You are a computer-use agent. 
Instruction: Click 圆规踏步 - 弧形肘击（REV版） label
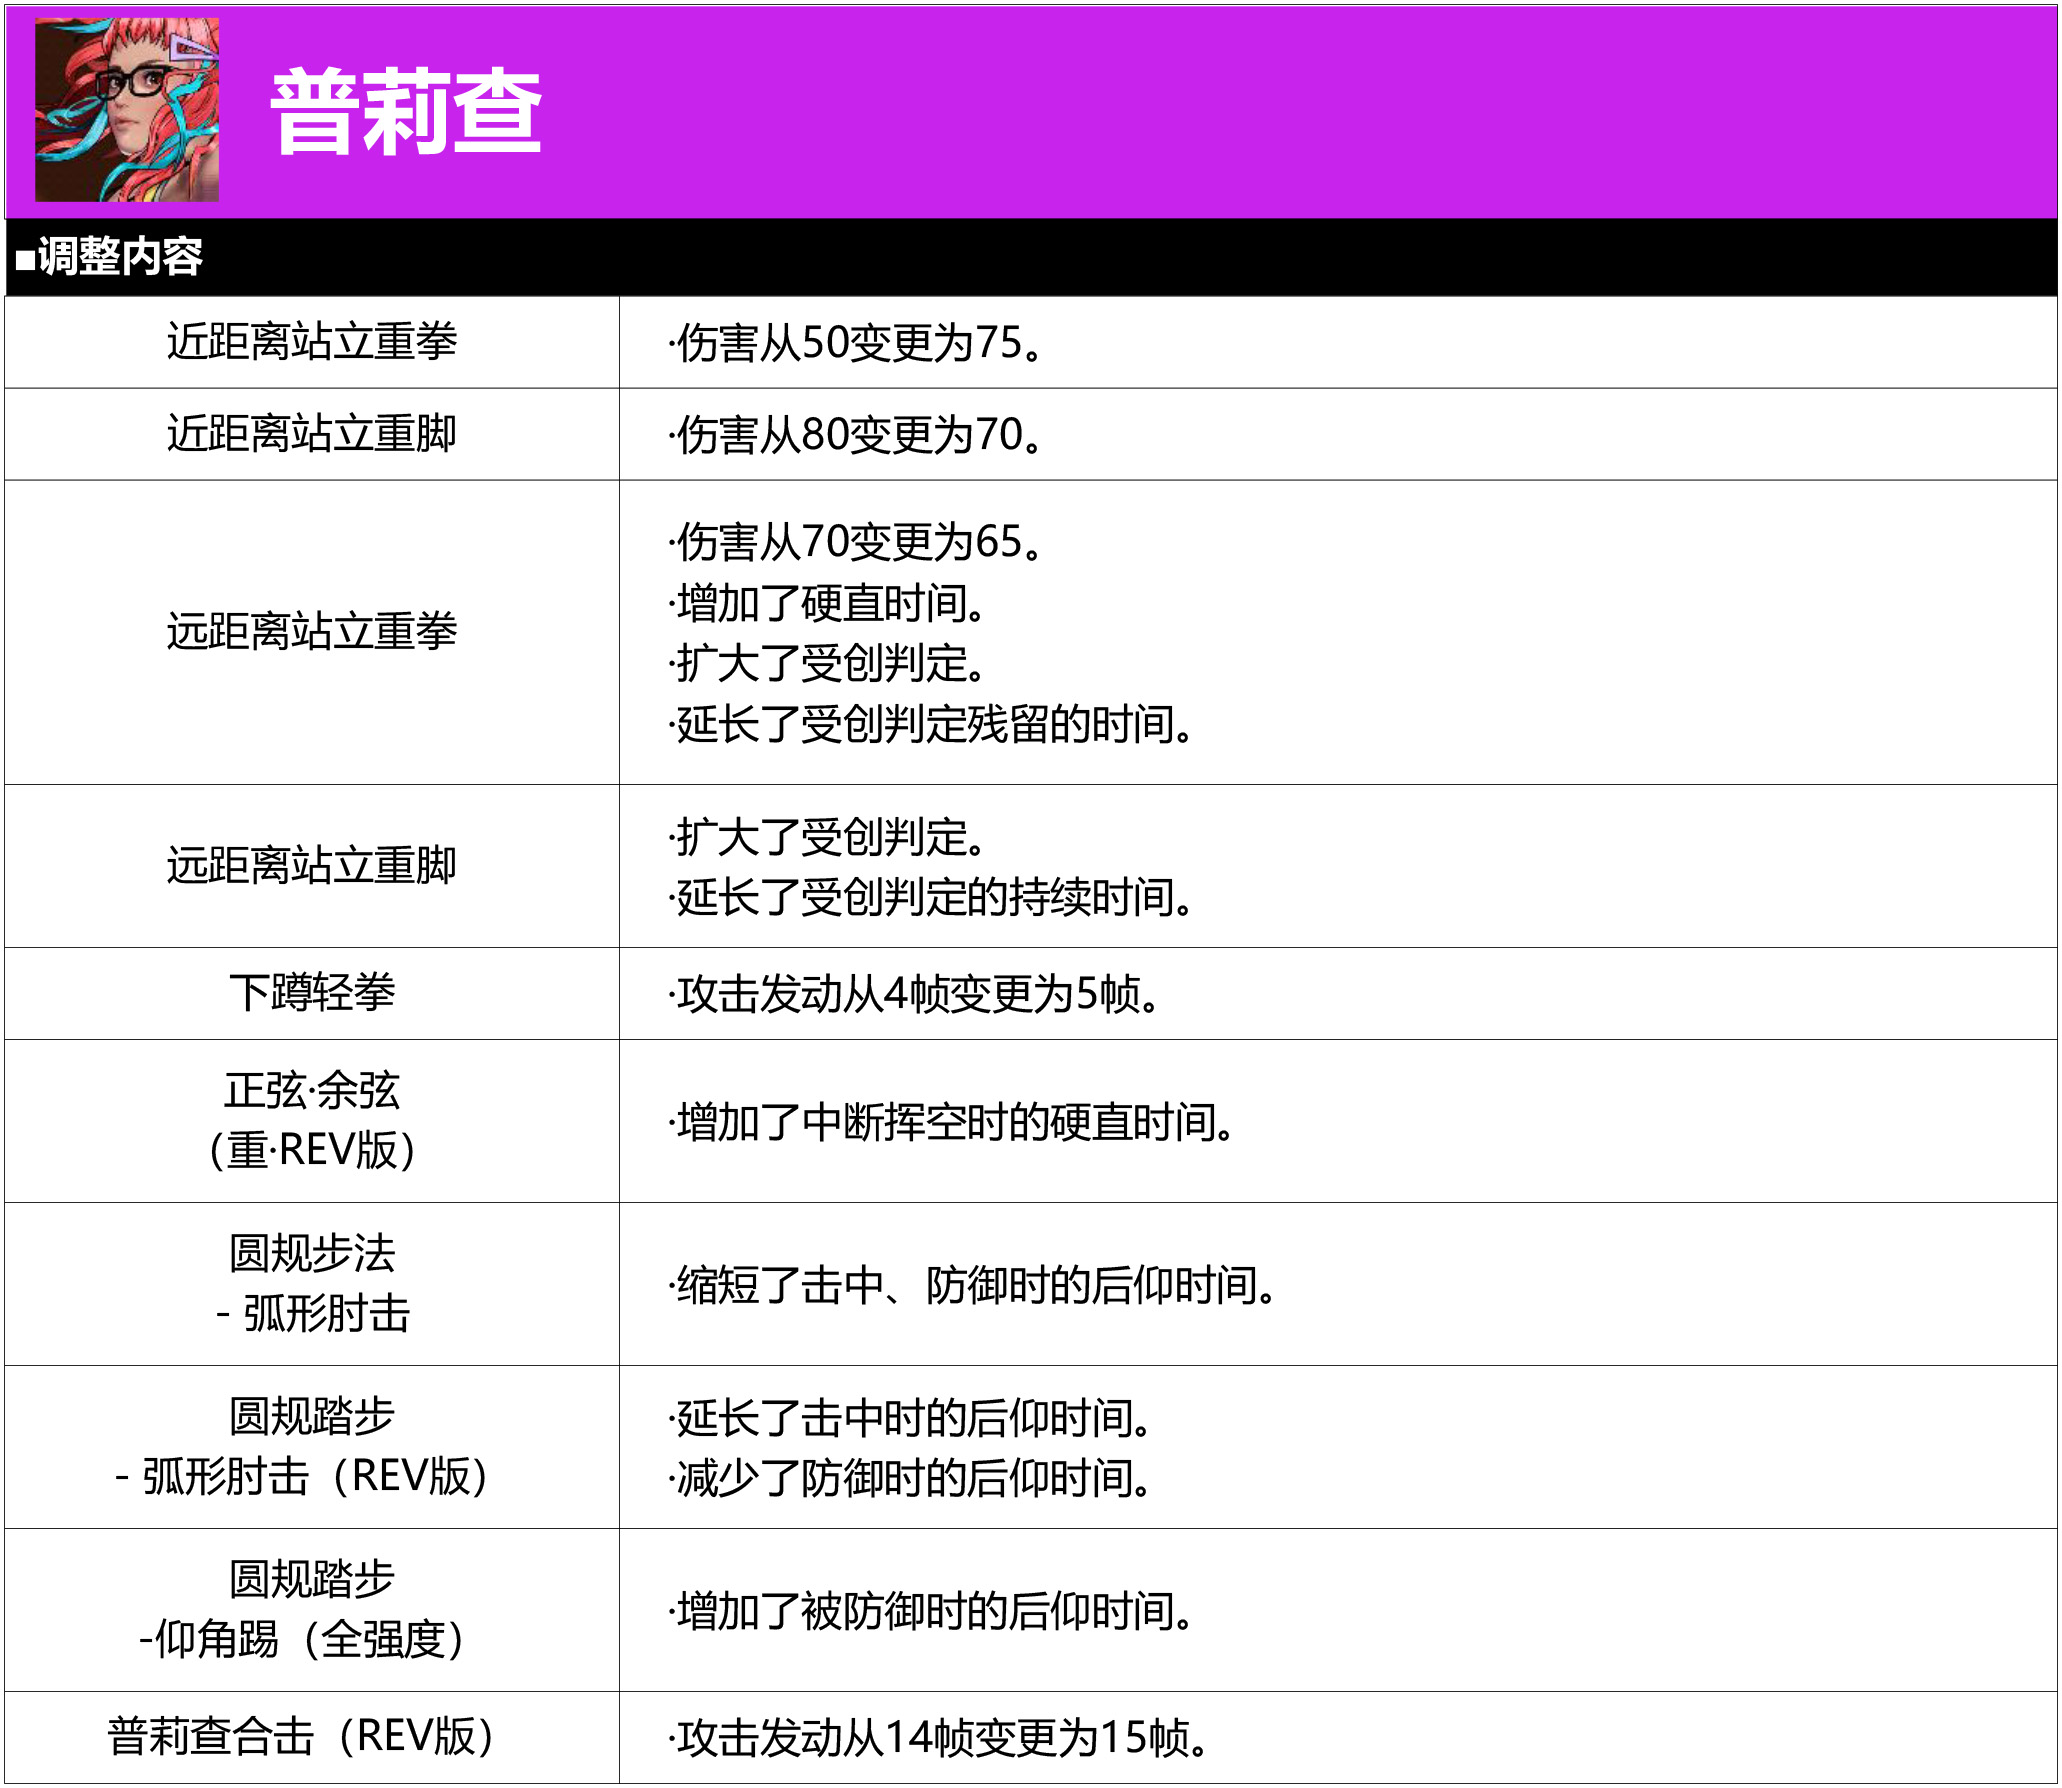tap(304, 1447)
